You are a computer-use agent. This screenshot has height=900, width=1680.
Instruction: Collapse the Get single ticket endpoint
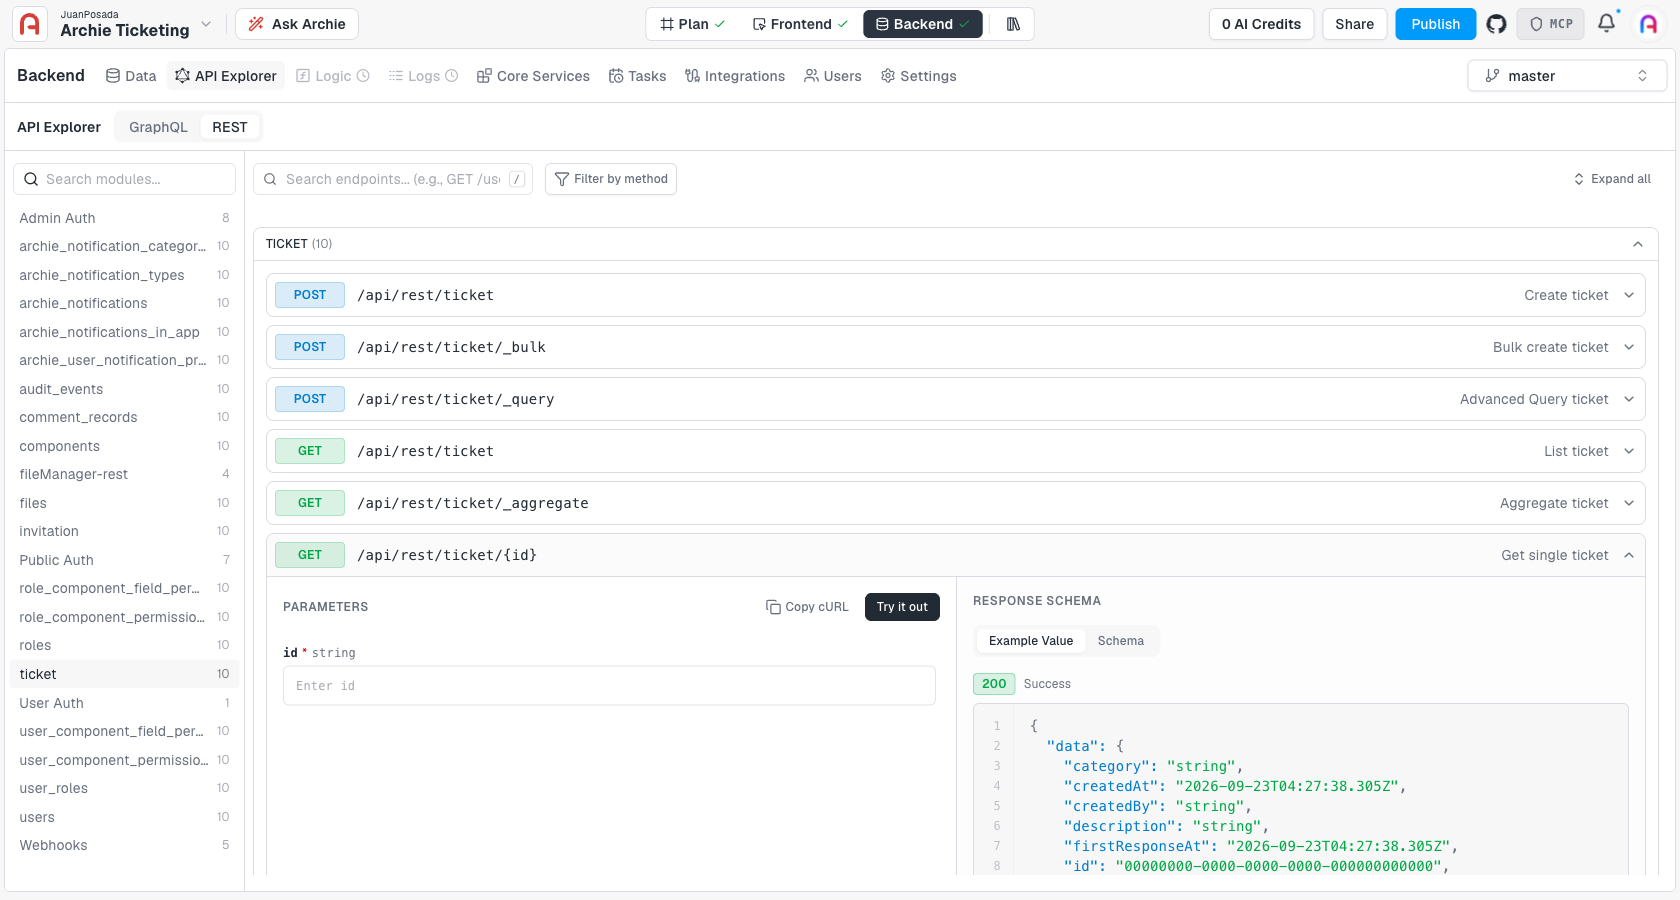(x=956, y=555)
